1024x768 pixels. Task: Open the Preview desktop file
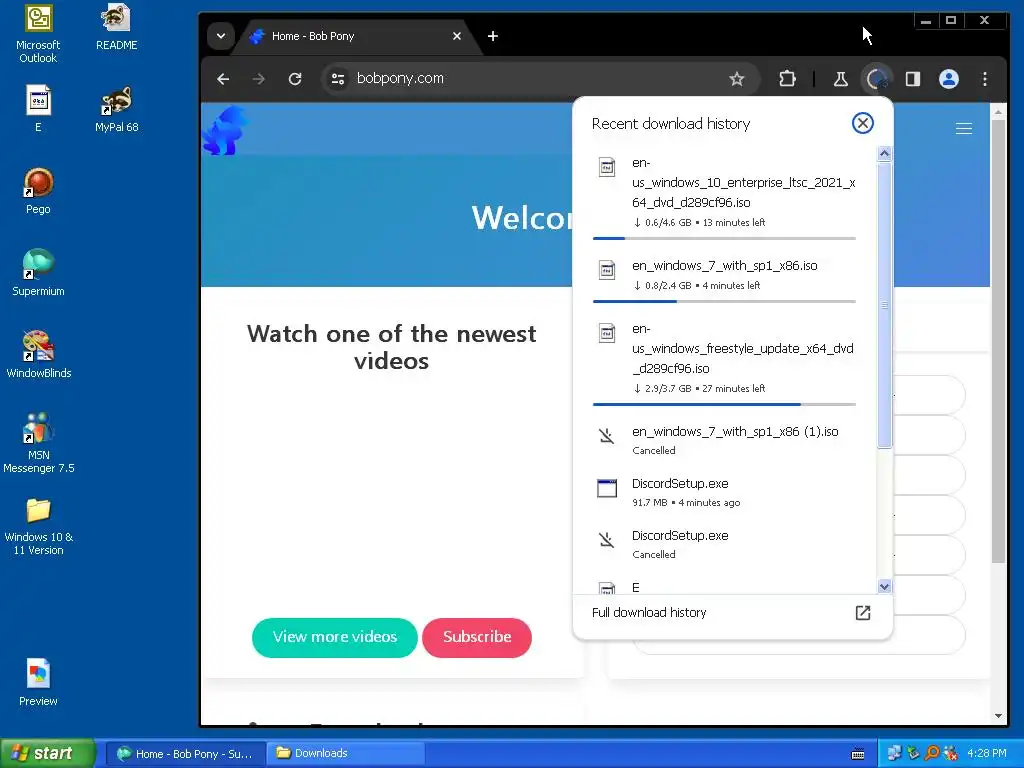(38, 683)
